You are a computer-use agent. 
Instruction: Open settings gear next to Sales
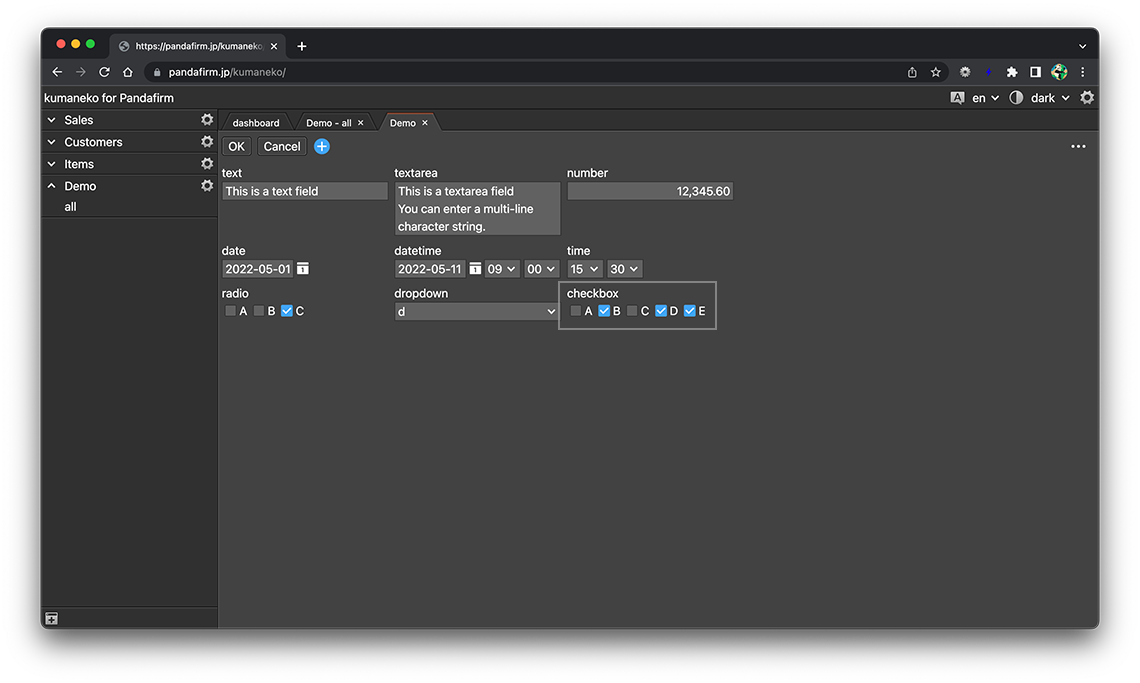pos(207,120)
